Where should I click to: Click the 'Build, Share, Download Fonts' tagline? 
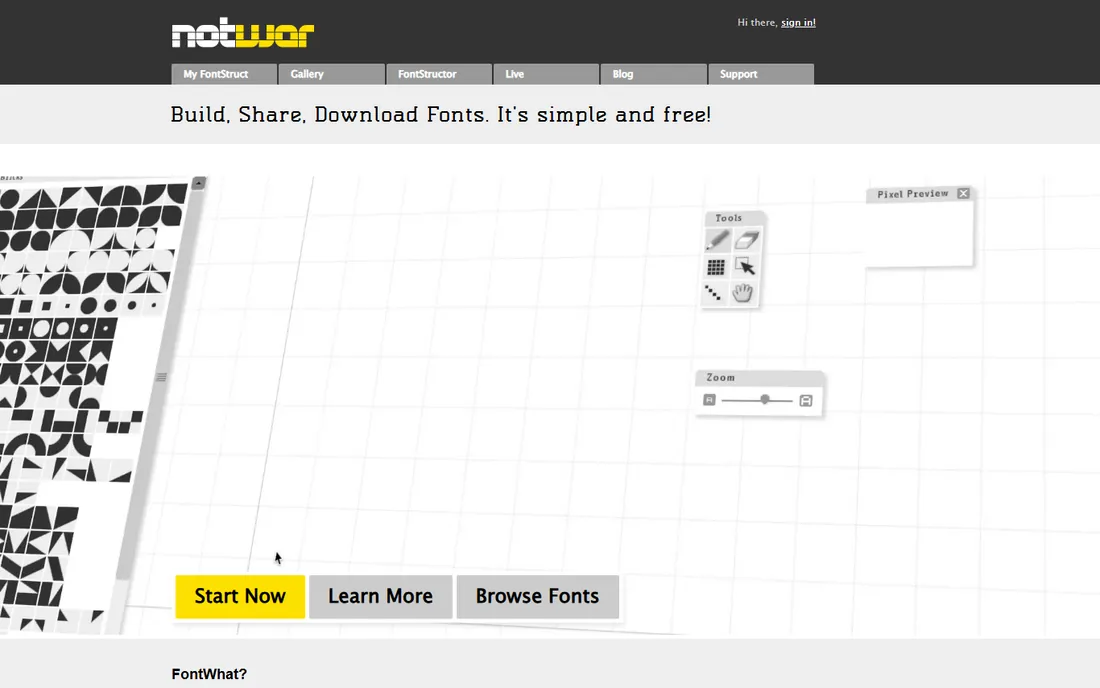[441, 114]
